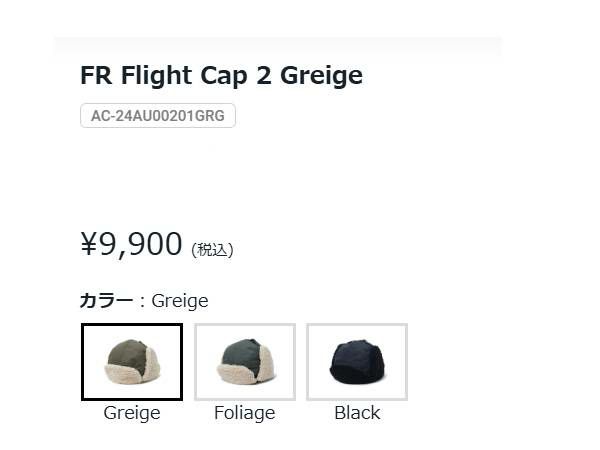Viewport: 600px width, 450px height.
Task: Click the AC-24AU00201GRG product code badge
Action: point(158,116)
